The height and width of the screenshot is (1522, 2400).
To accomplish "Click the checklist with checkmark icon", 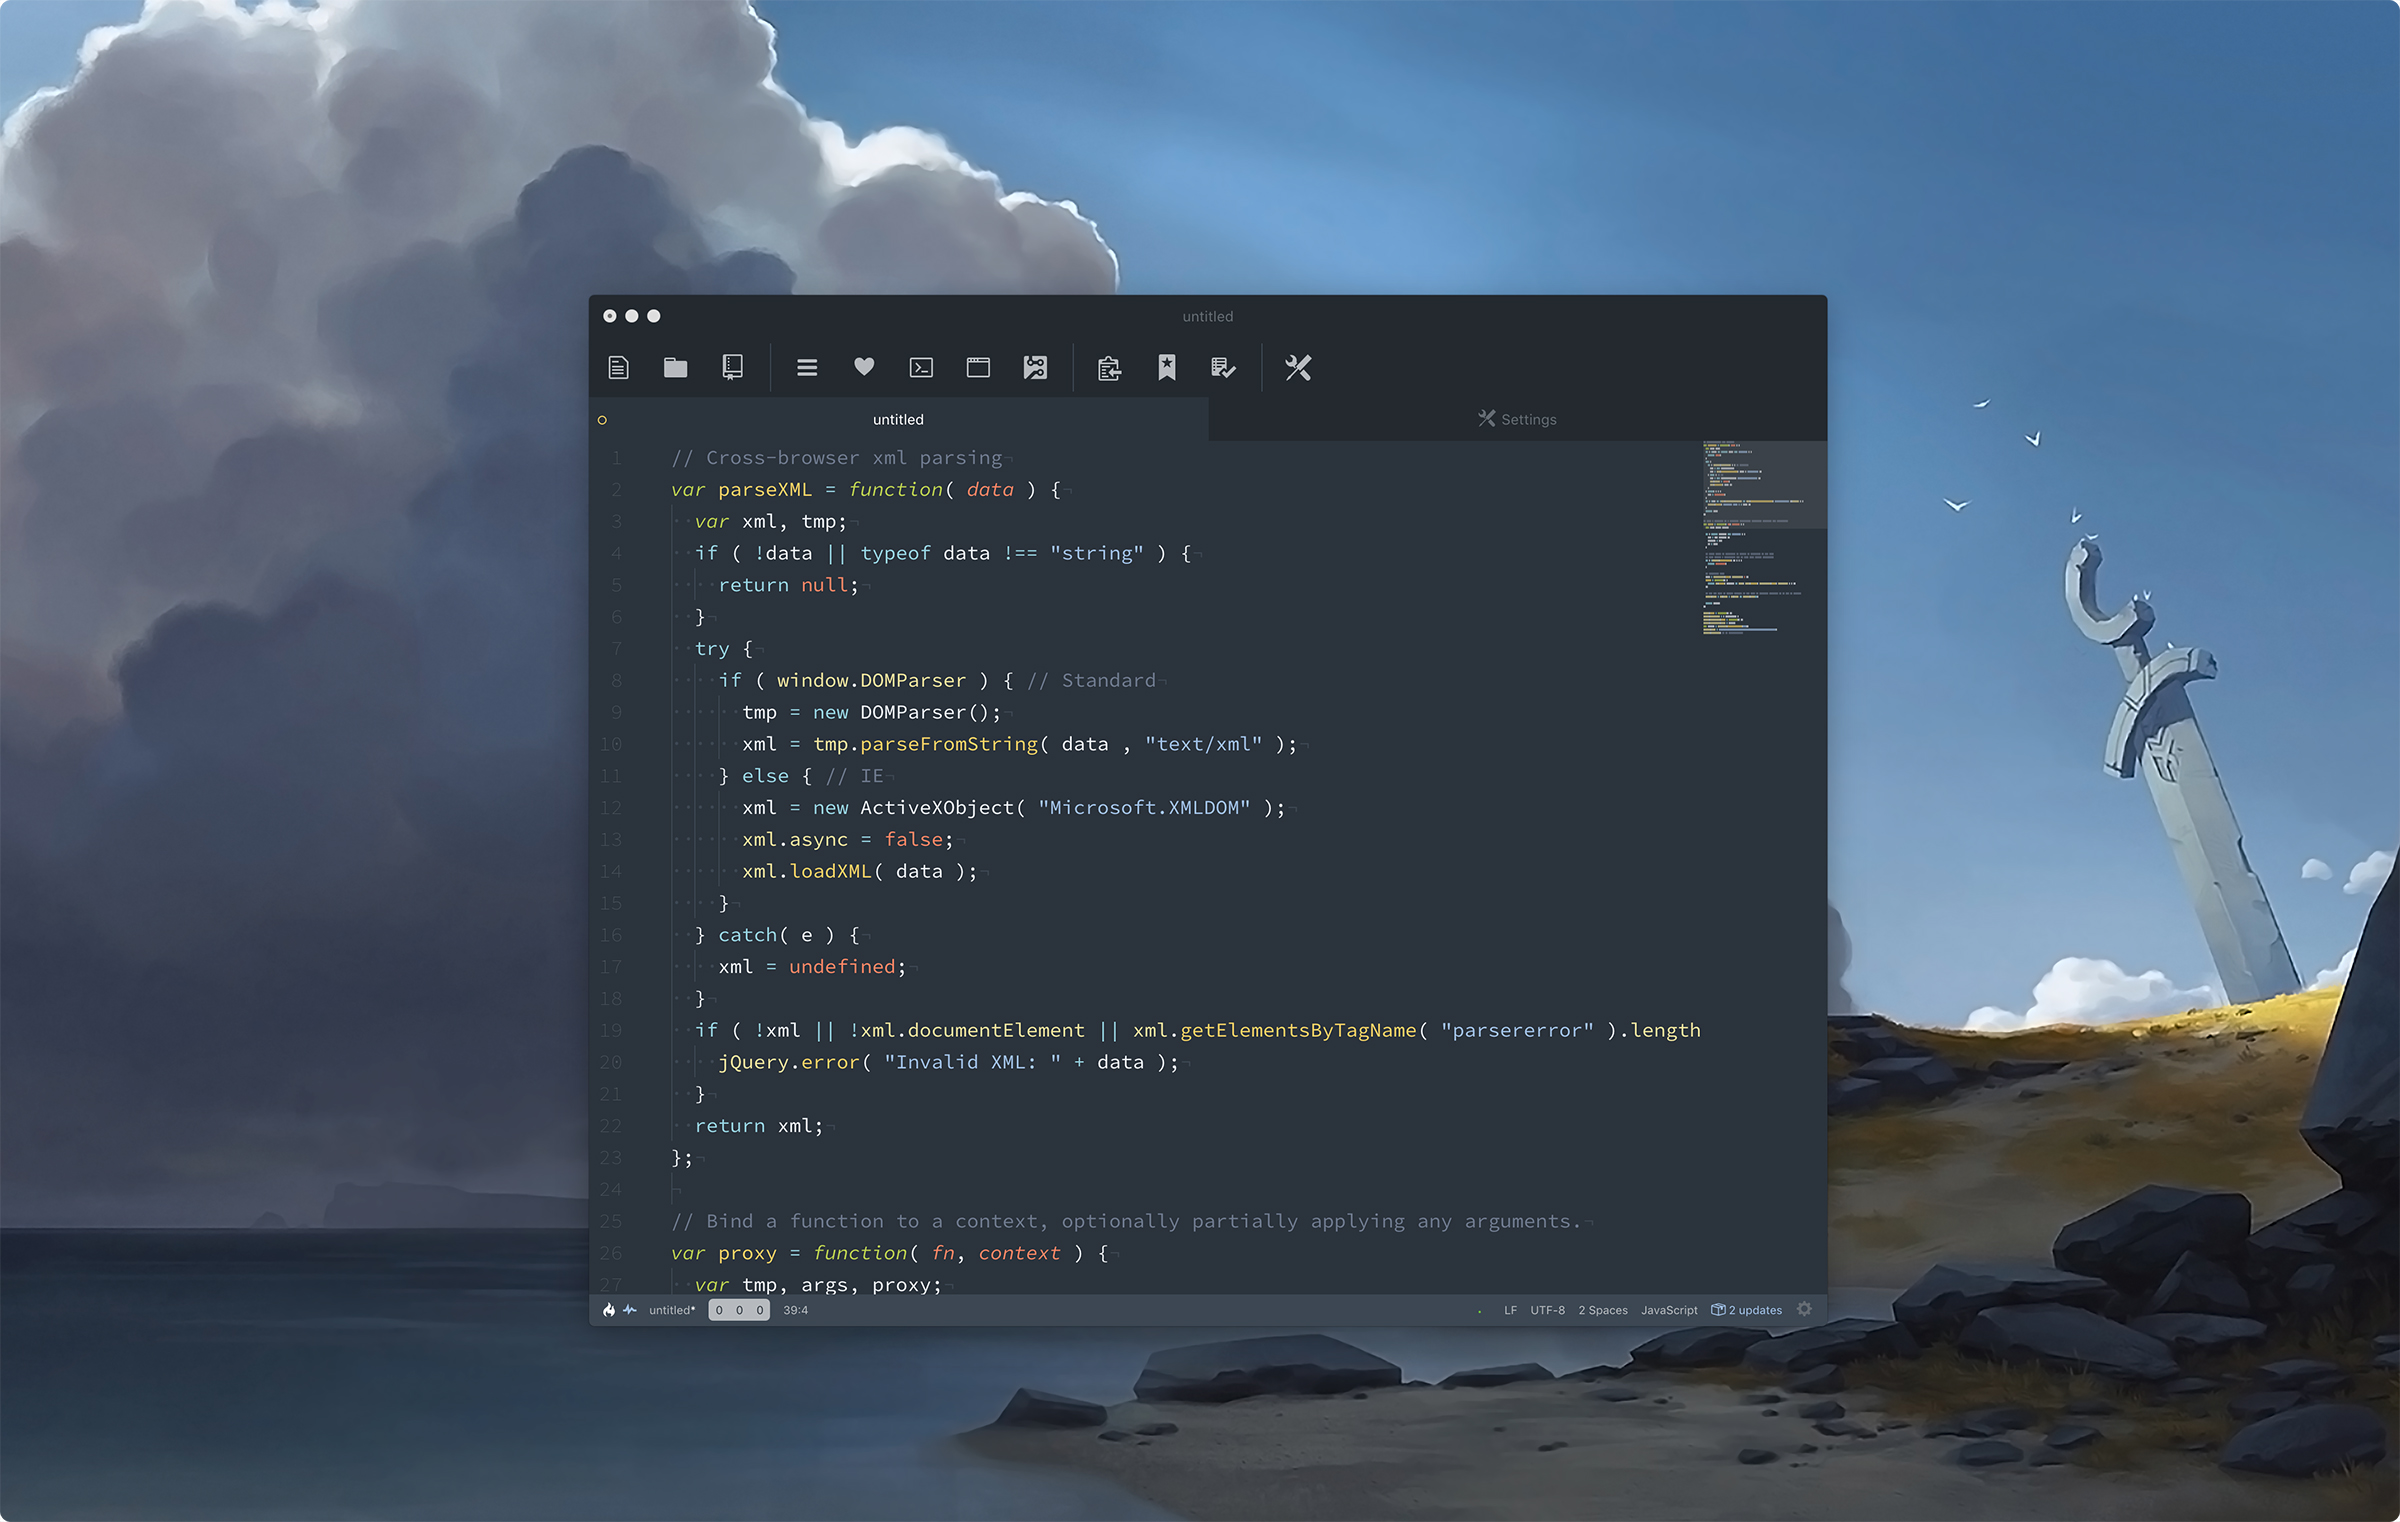I will [1223, 368].
